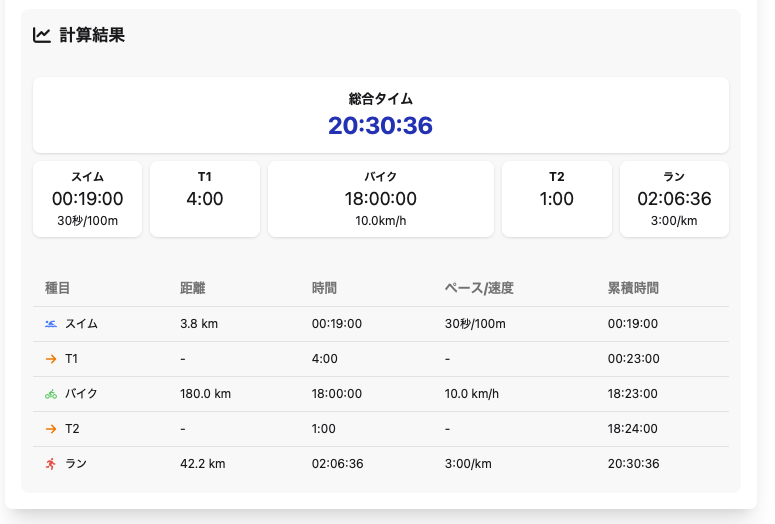Click the orange arrow icon beside T2 row
Image resolution: width=775 pixels, height=524 pixels.
(51, 429)
